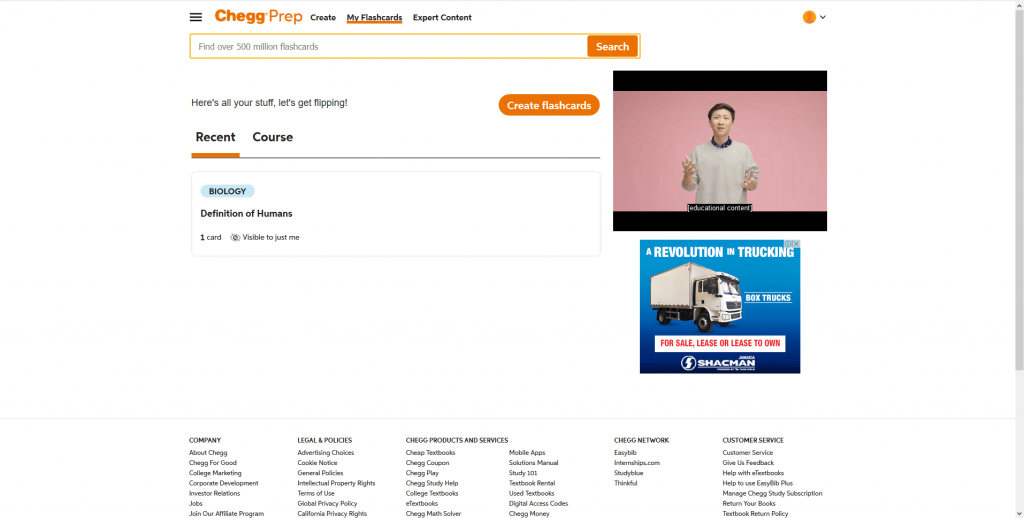Open Expert Content in the top nav

pos(442,18)
